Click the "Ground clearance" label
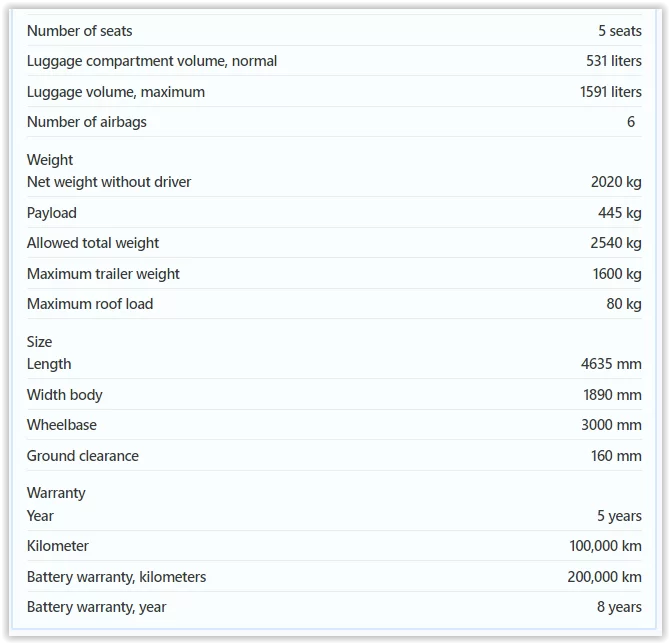The height and width of the screenshot is (644, 670). [82, 456]
